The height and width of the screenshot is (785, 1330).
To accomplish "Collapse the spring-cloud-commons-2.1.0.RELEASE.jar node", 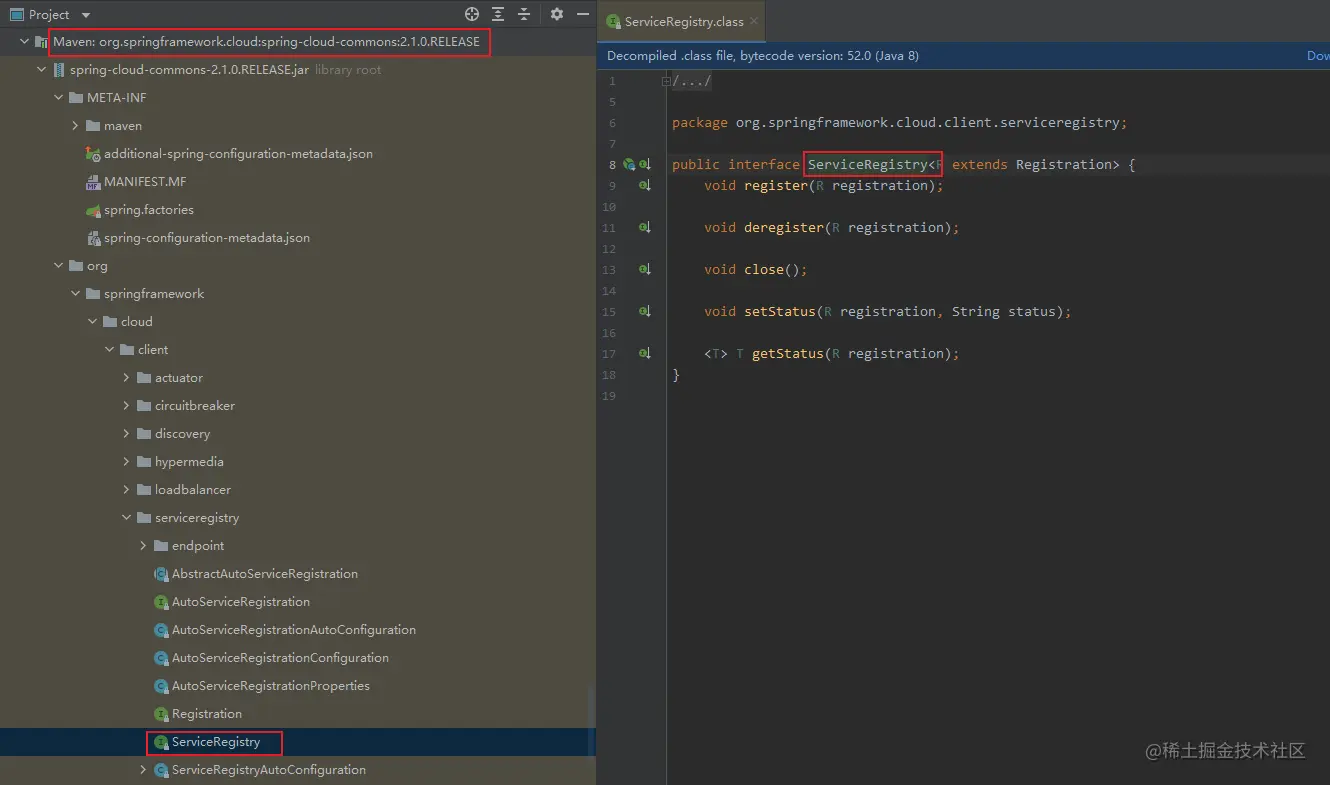I will (41, 70).
